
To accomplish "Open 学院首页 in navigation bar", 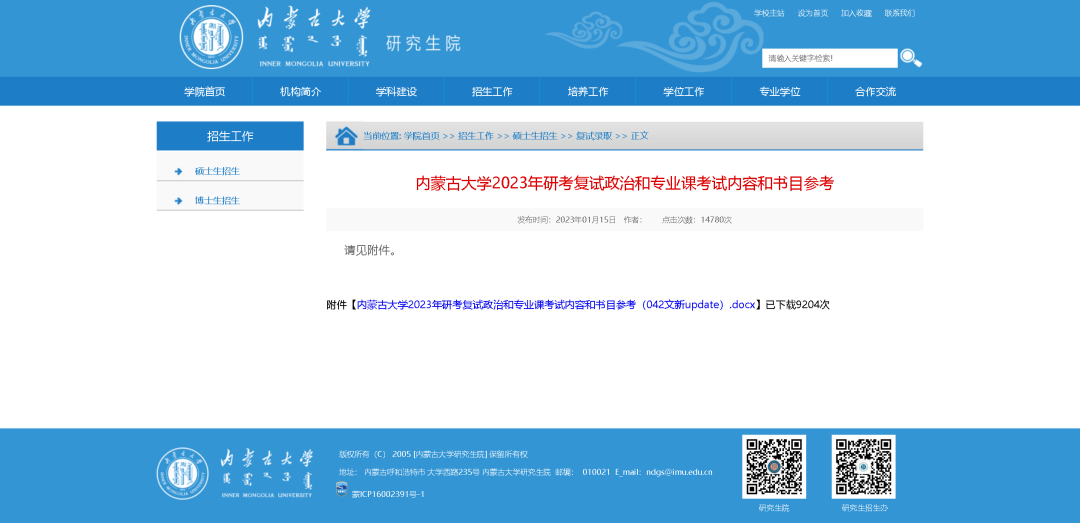I will coord(205,92).
